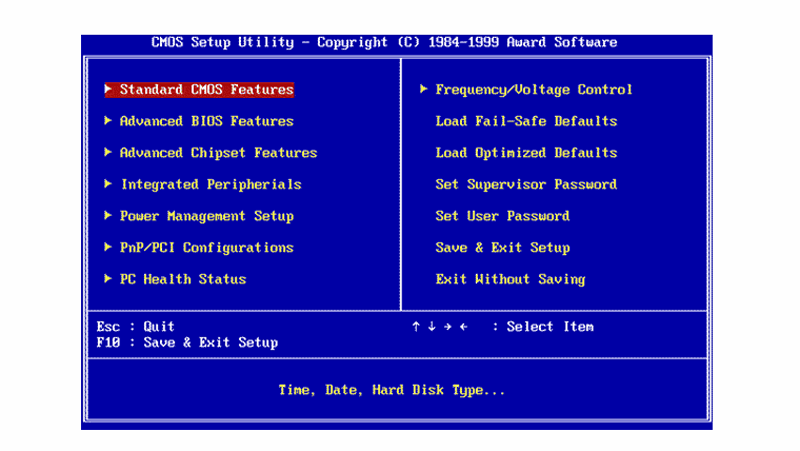
Task: Choose Exit Without Saving
Action: coord(510,280)
